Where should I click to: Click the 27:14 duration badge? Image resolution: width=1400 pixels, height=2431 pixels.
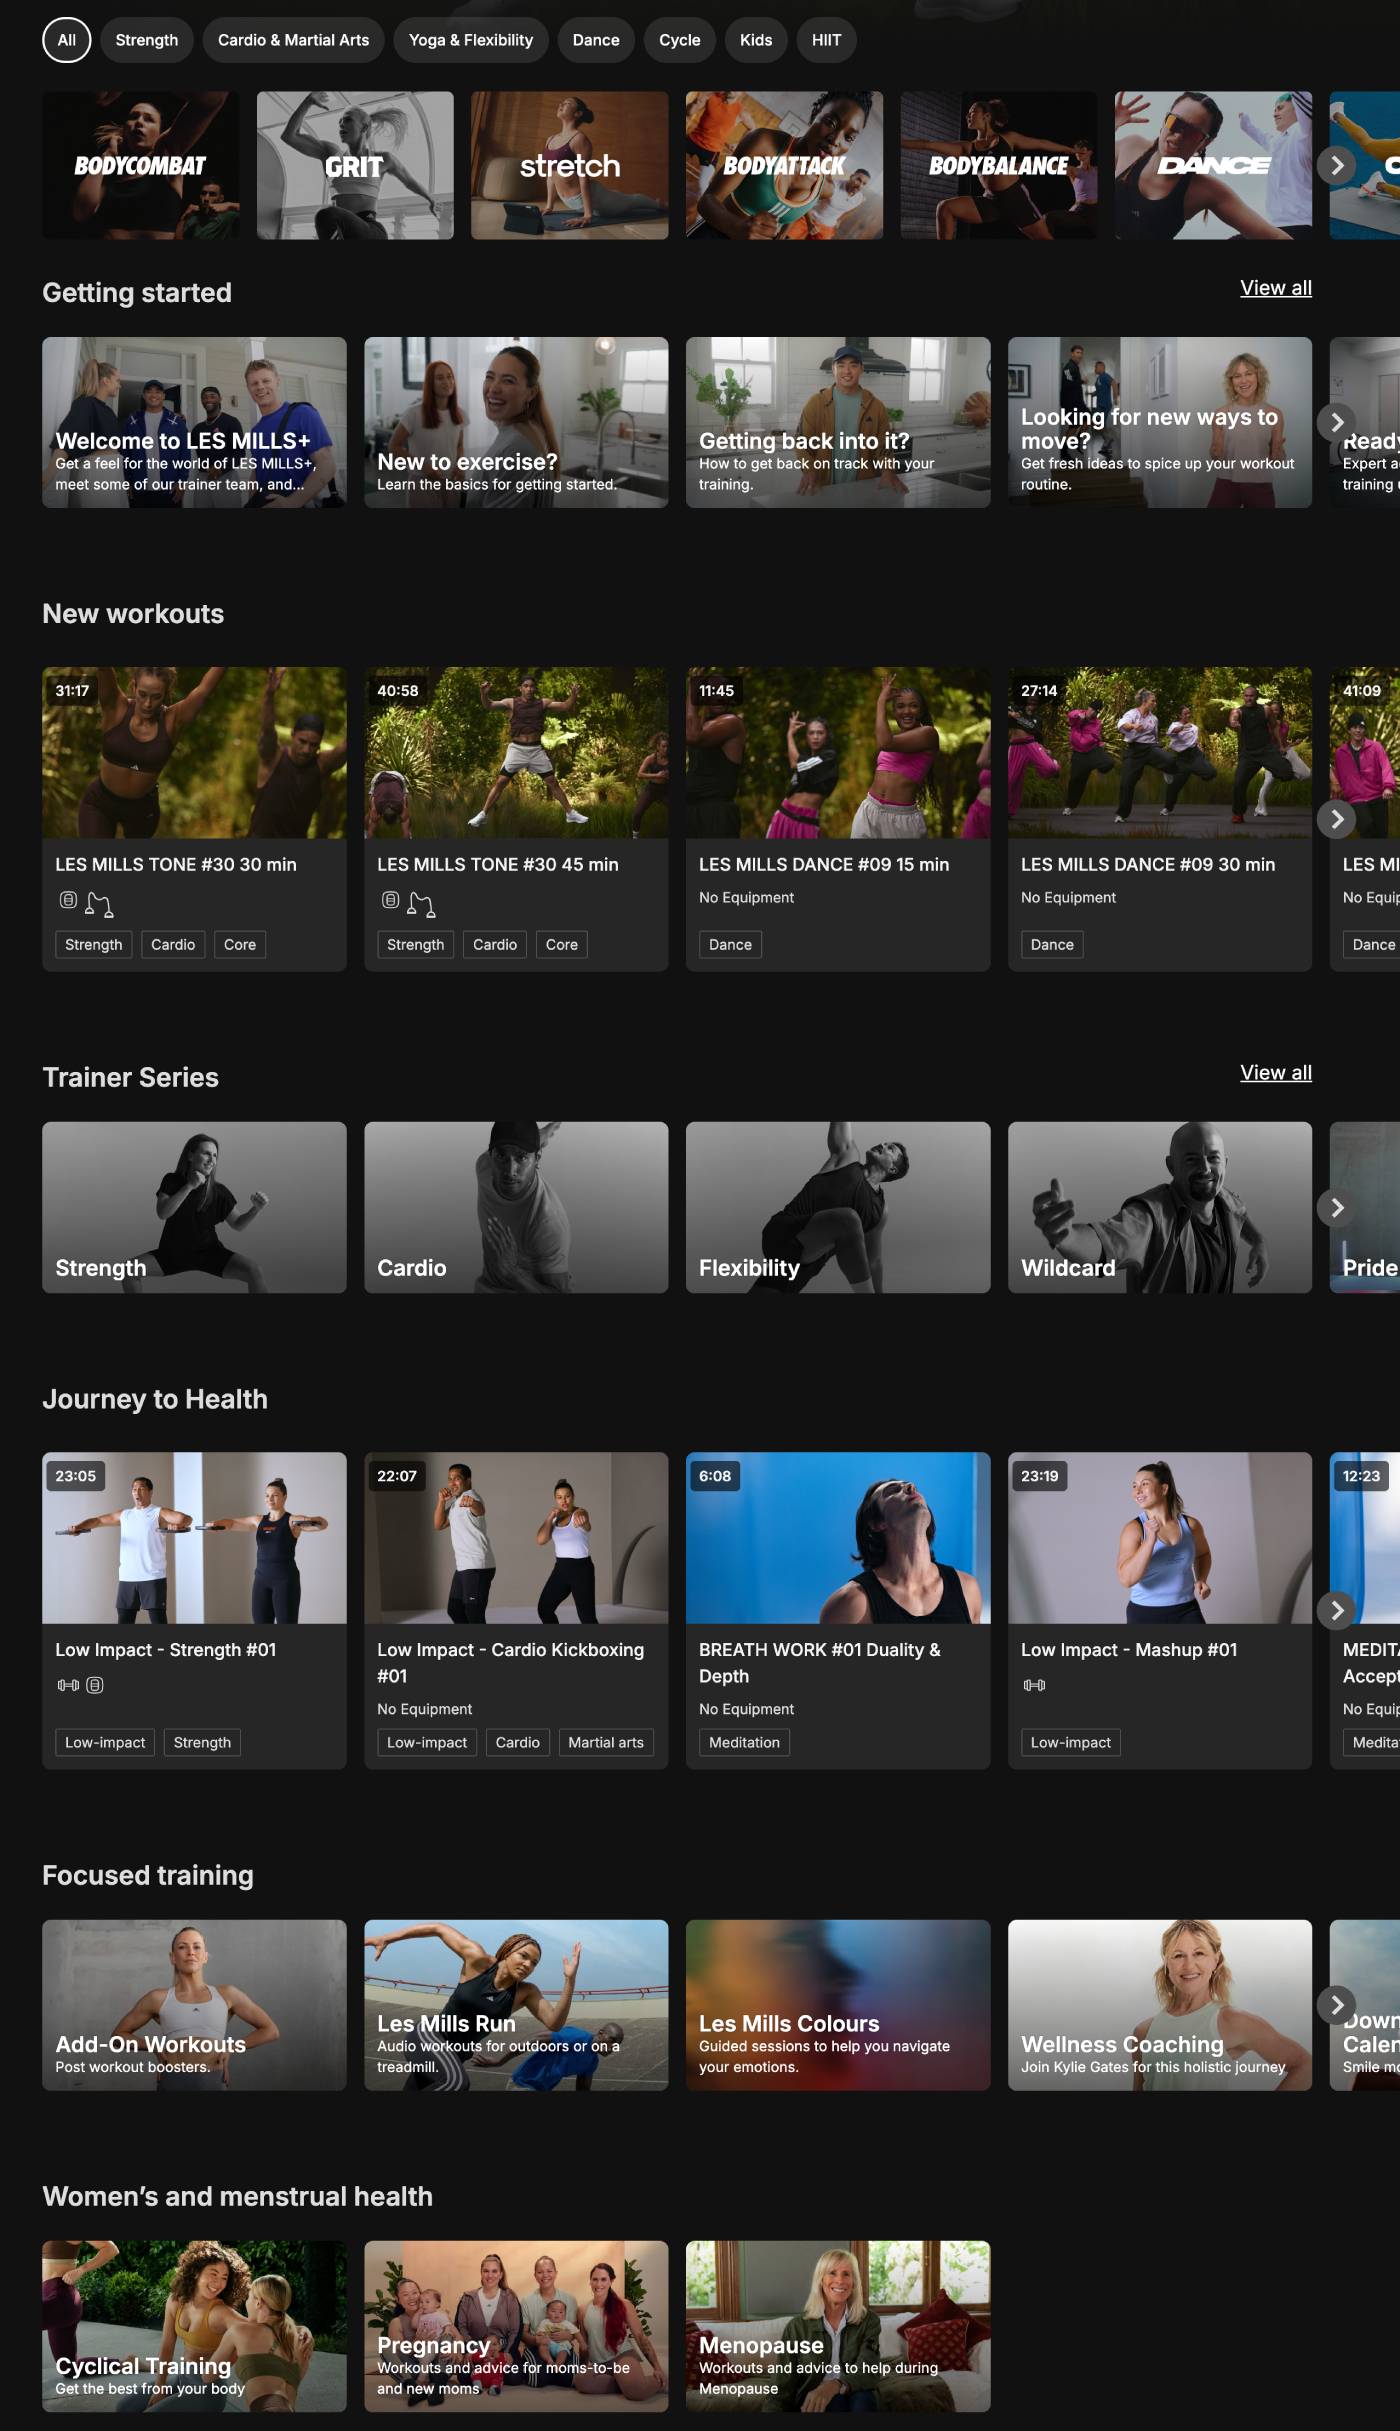point(1039,690)
